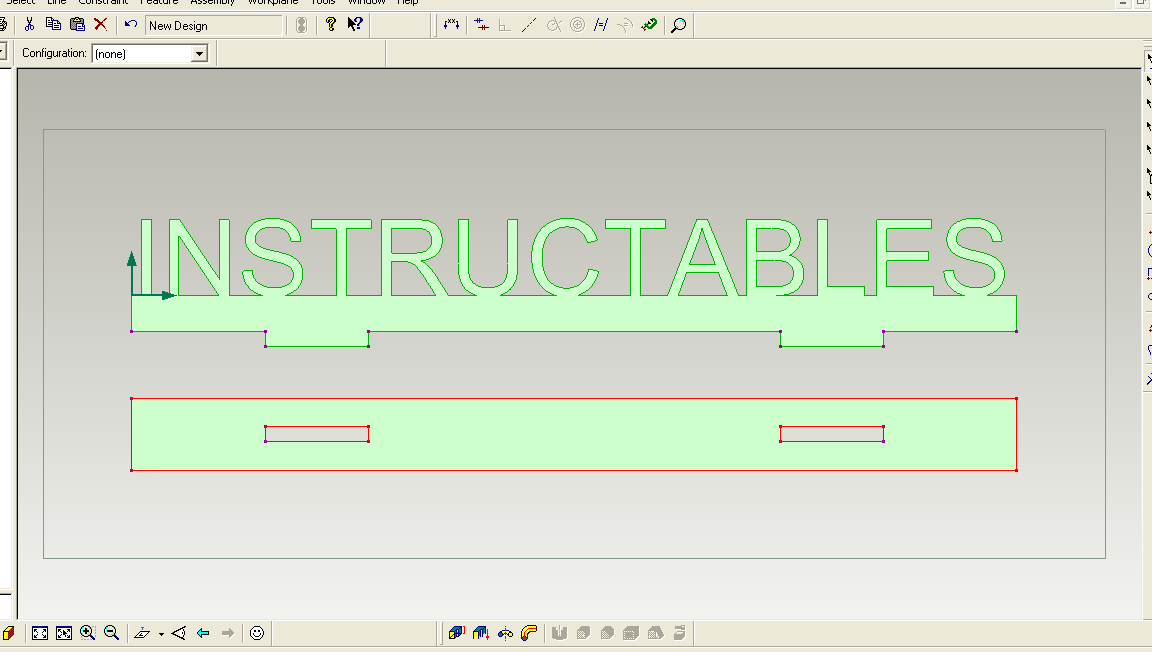The width and height of the screenshot is (1152, 652).
Task: Select the Sweep feature icon
Action: coord(529,633)
